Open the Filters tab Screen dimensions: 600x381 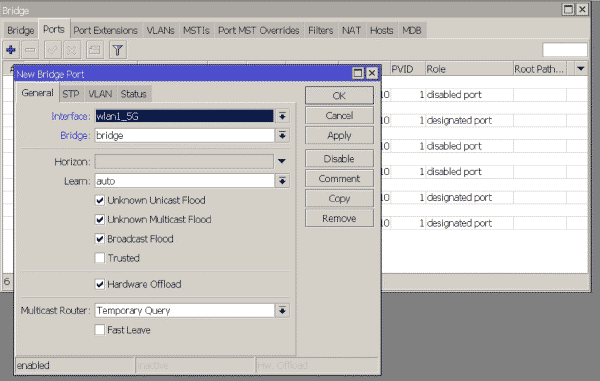(321, 31)
